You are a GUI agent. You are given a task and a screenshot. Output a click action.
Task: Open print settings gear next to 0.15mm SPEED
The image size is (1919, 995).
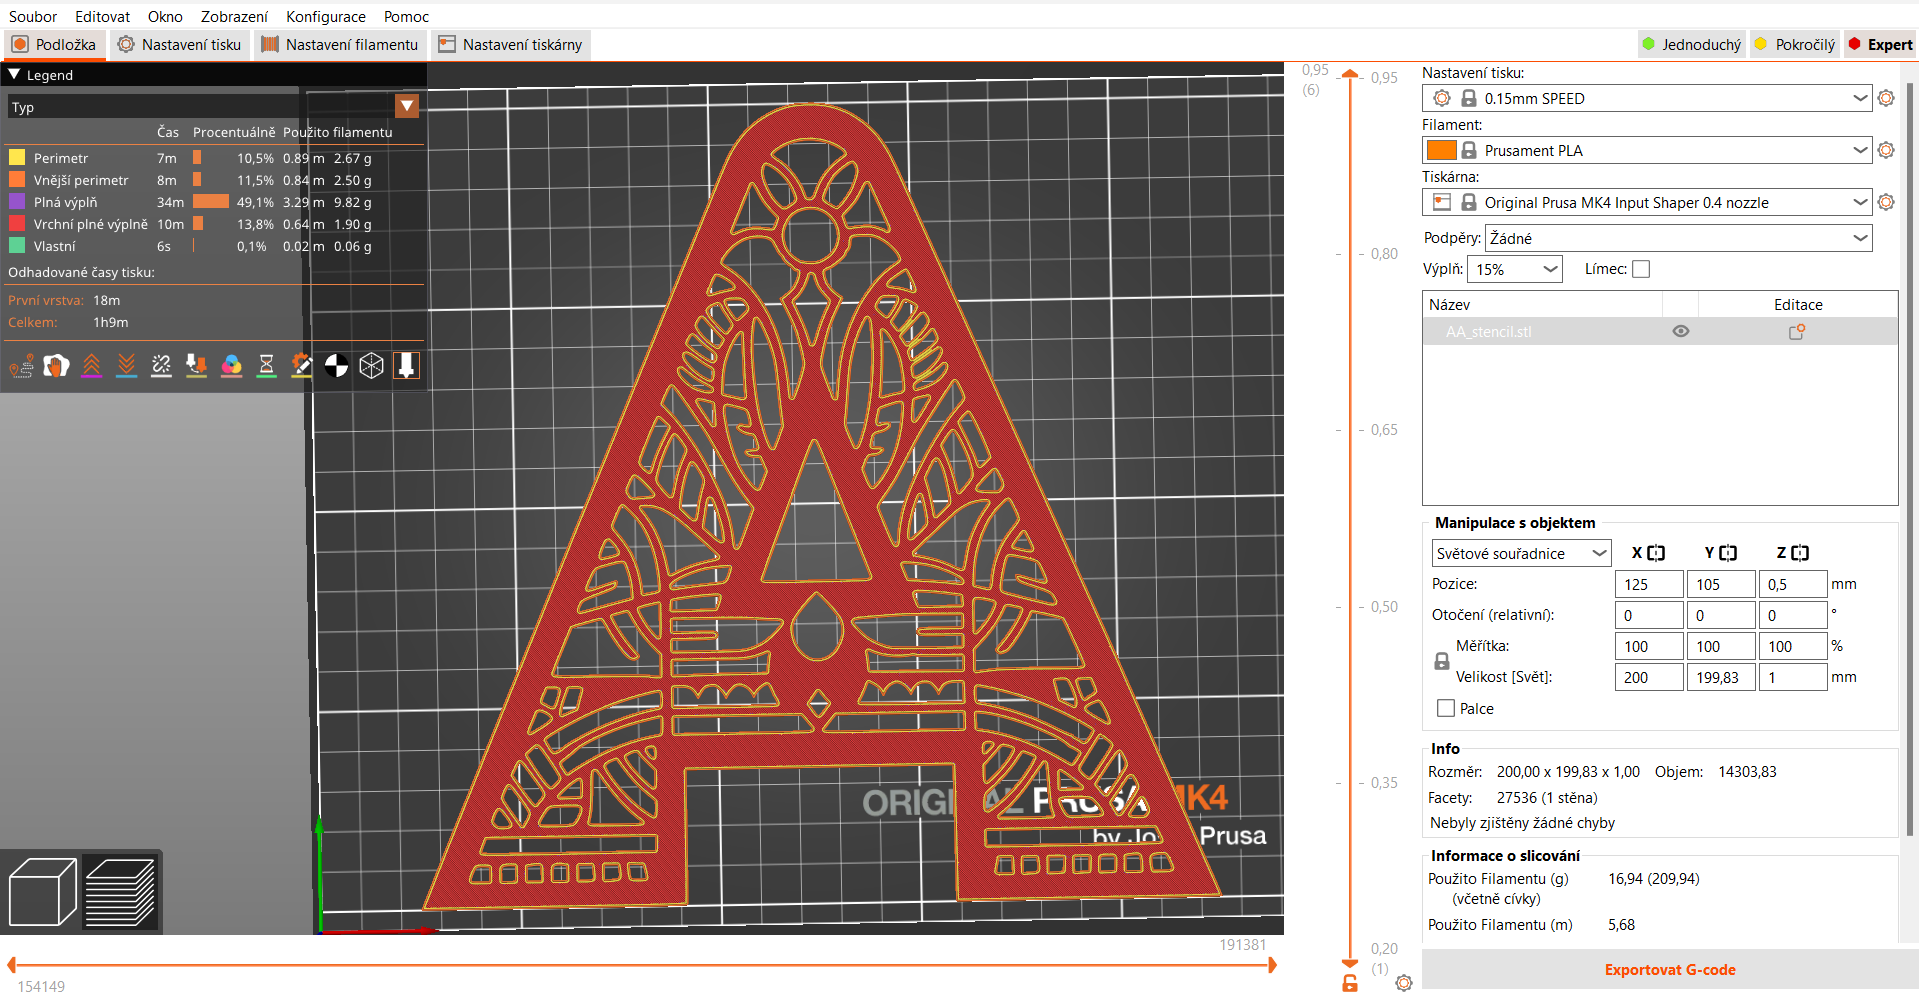pyautogui.click(x=1886, y=98)
